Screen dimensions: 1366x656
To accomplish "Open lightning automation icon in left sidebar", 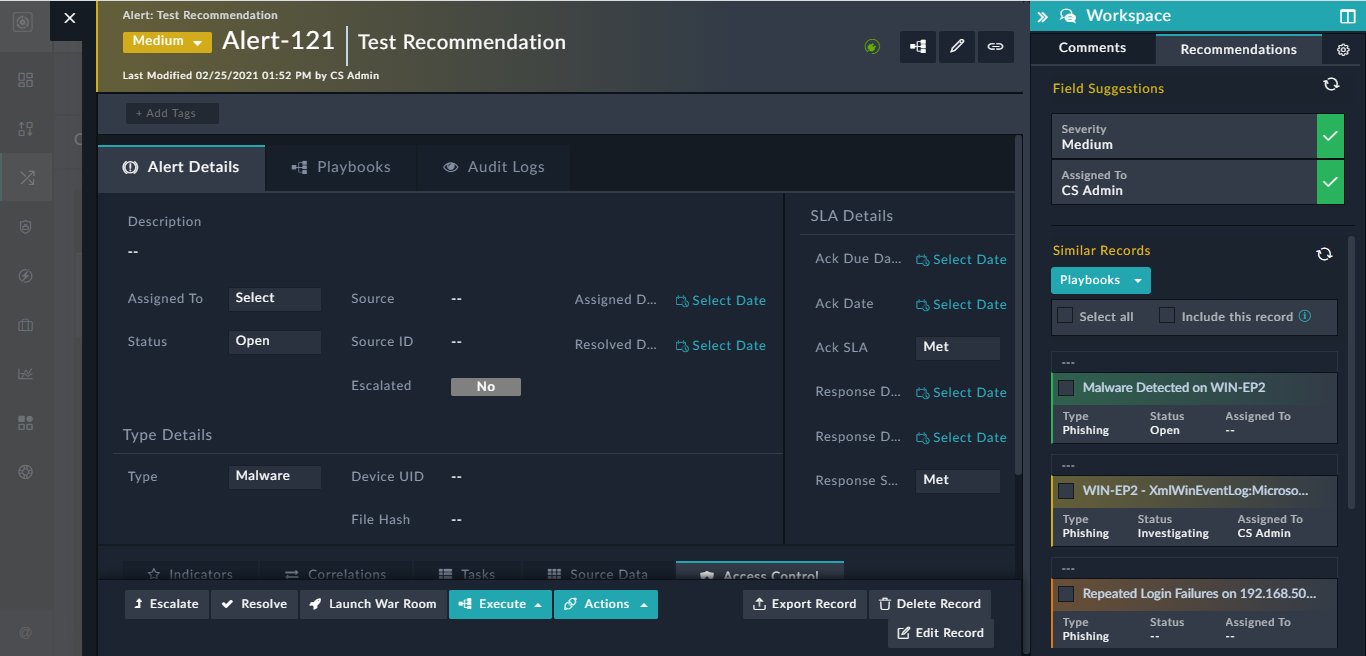I will point(26,276).
